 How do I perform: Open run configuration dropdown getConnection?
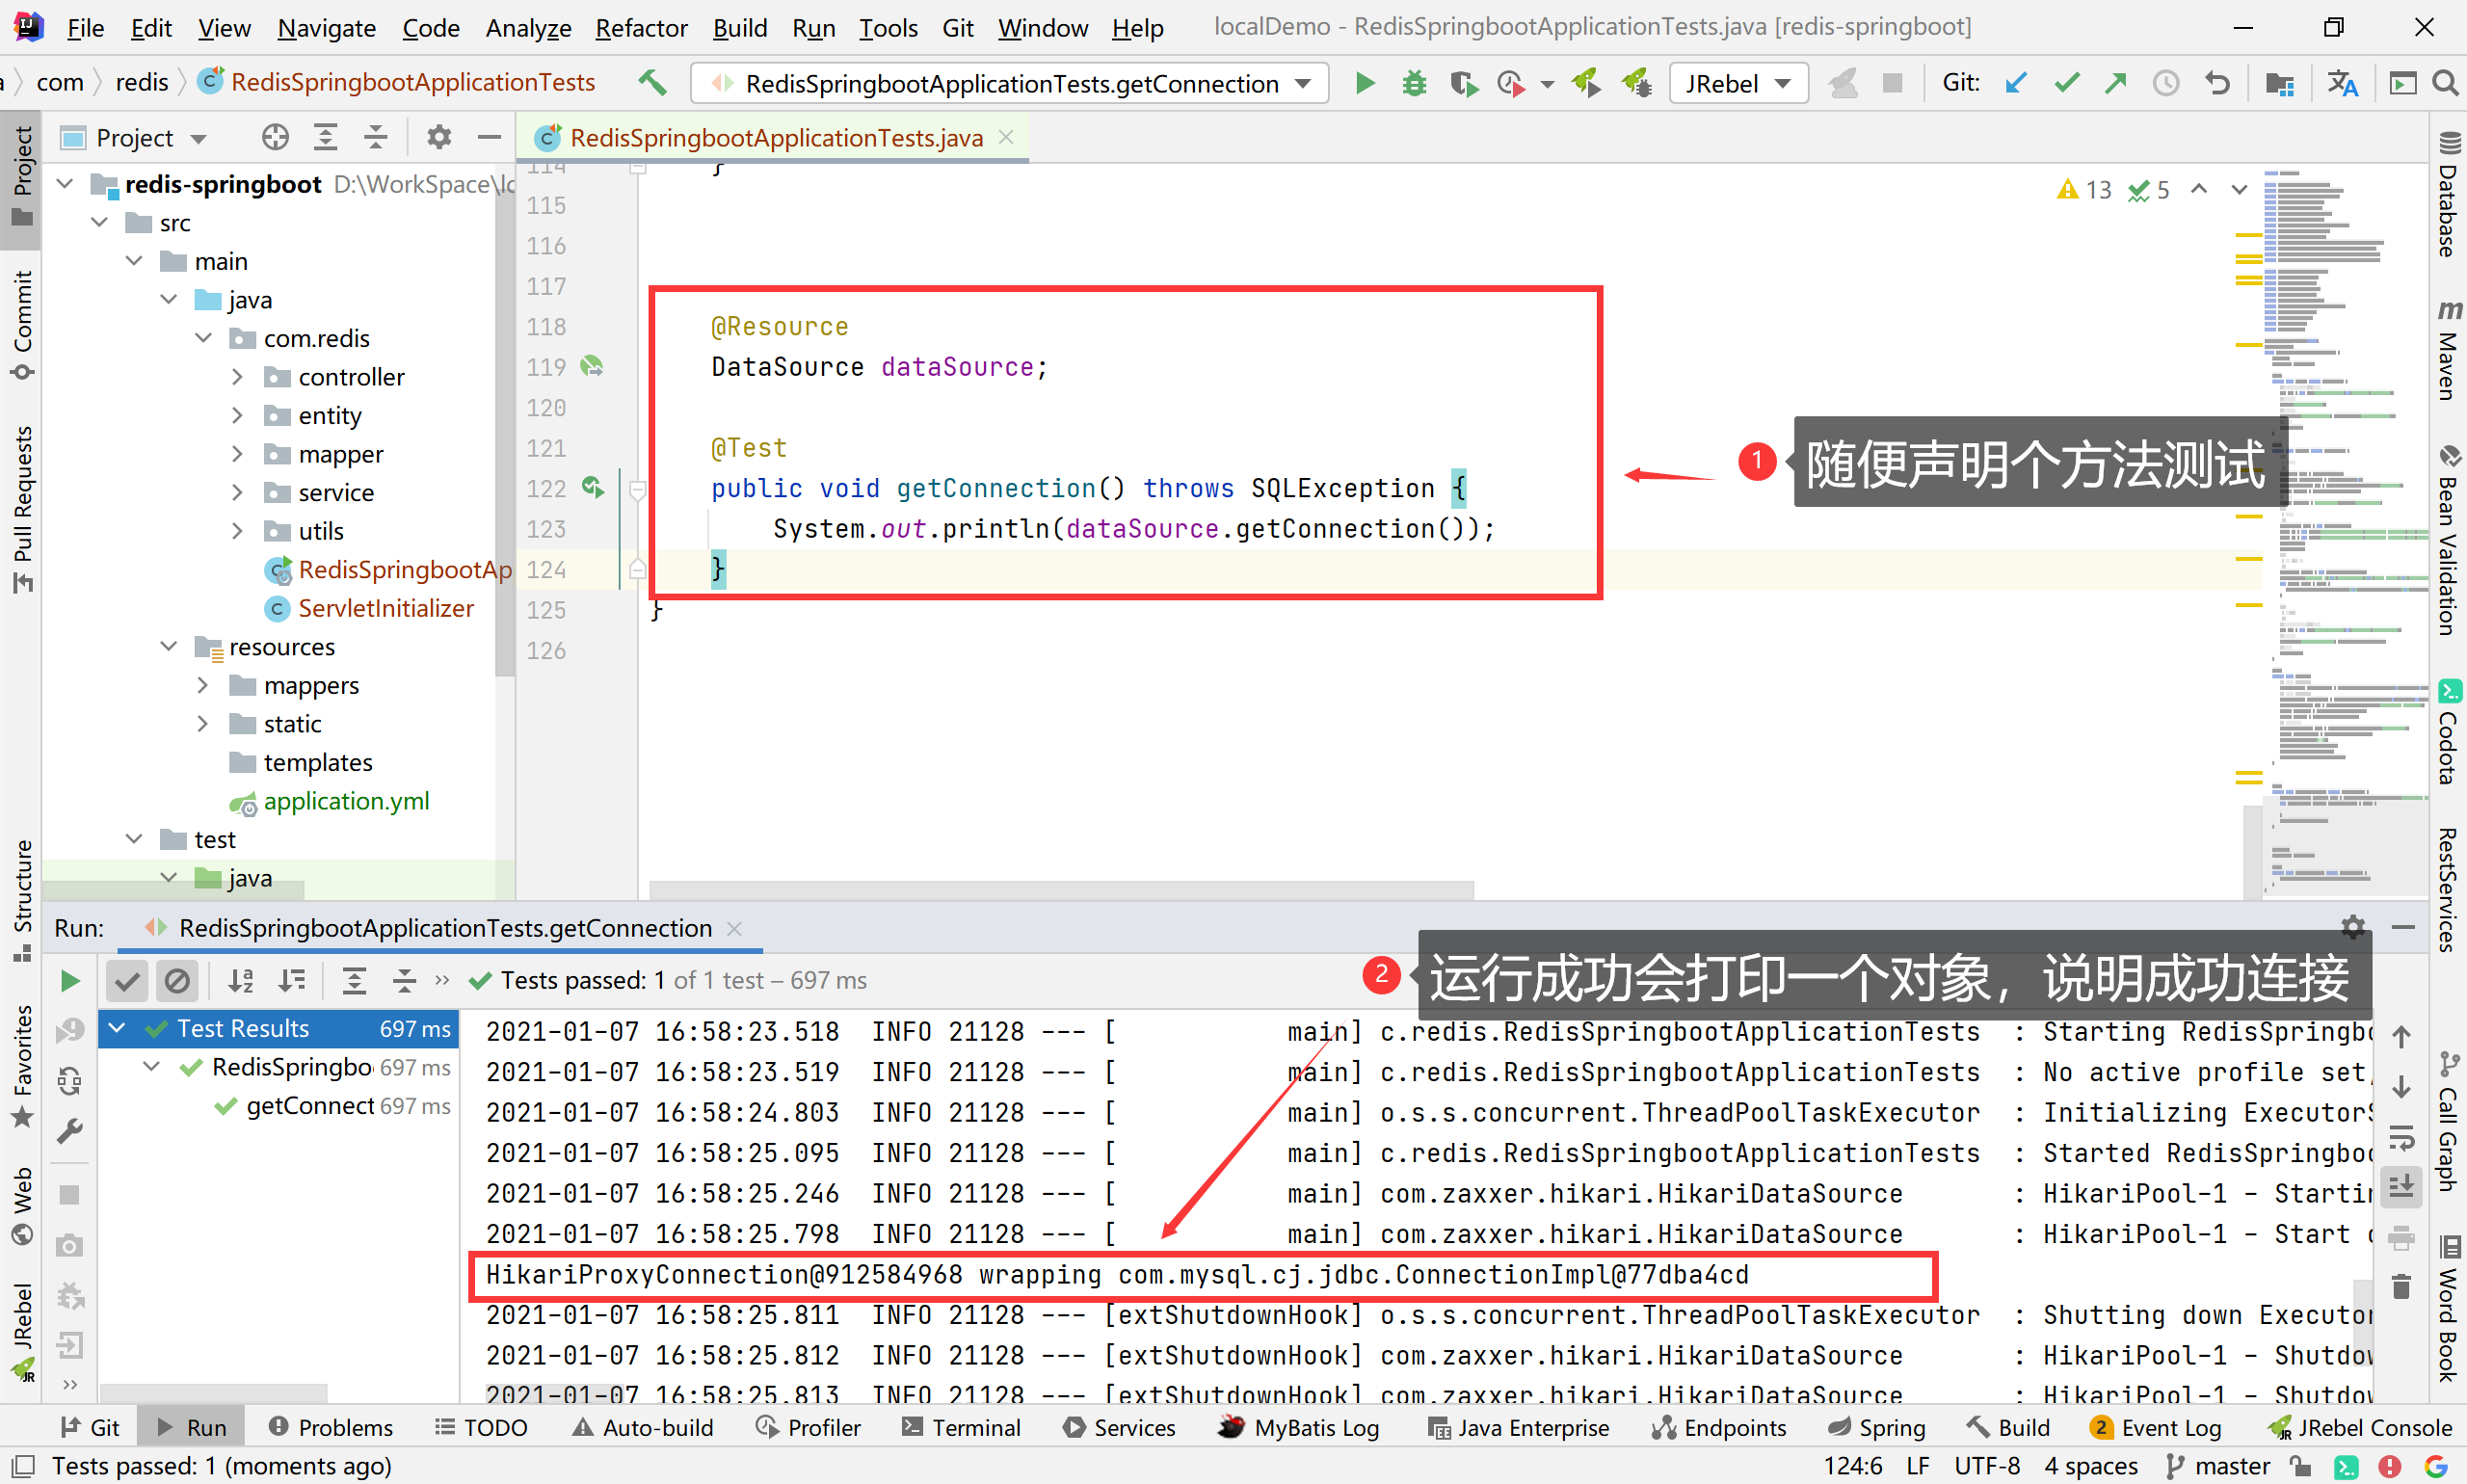pyautogui.click(x=1010, y=84)
